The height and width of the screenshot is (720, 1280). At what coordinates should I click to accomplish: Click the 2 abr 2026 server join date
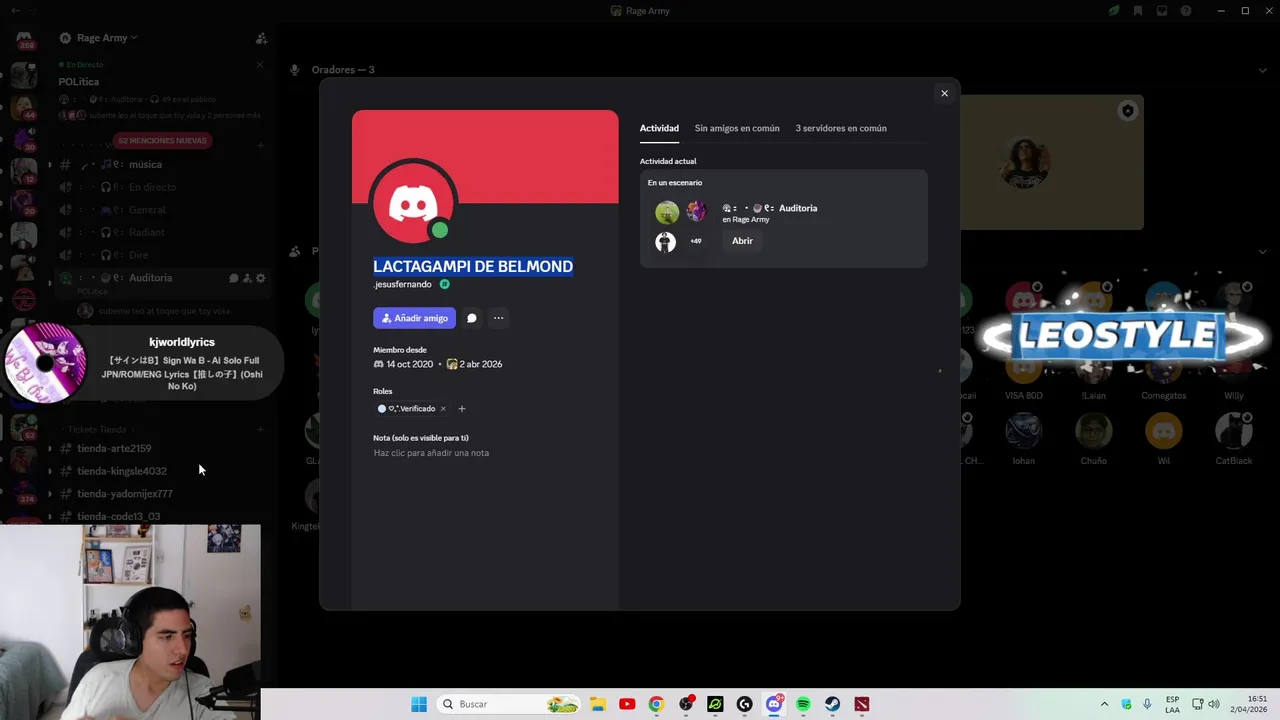tap(481, 364)
